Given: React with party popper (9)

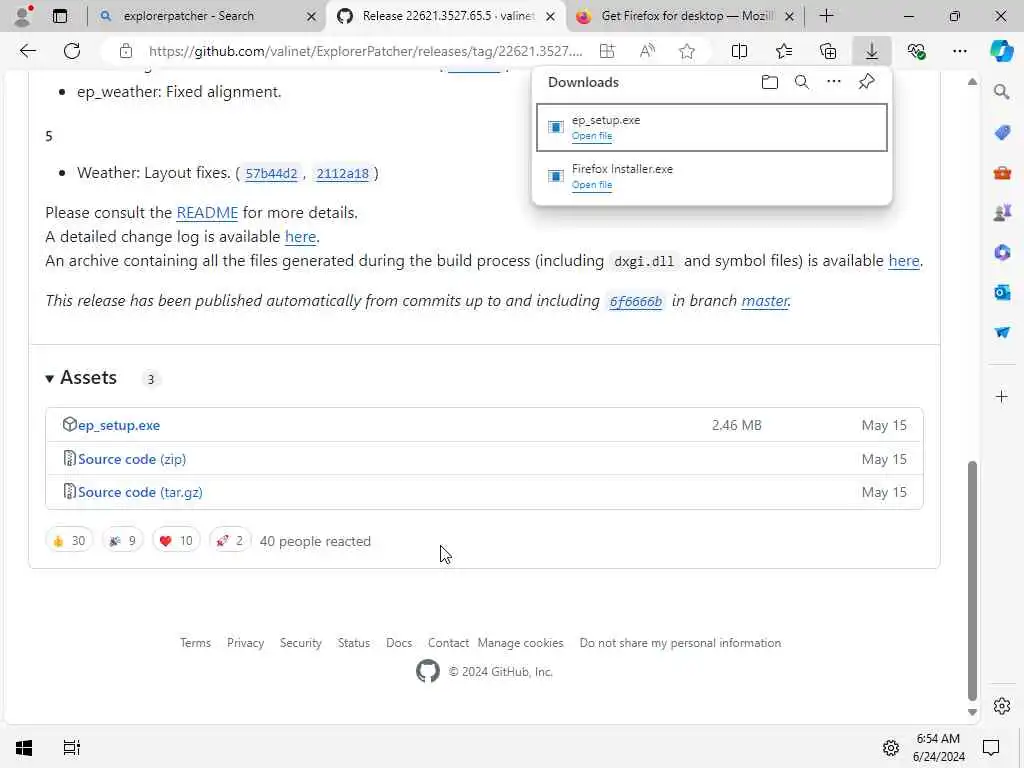Looking at the screenshot, I should 123,541.
